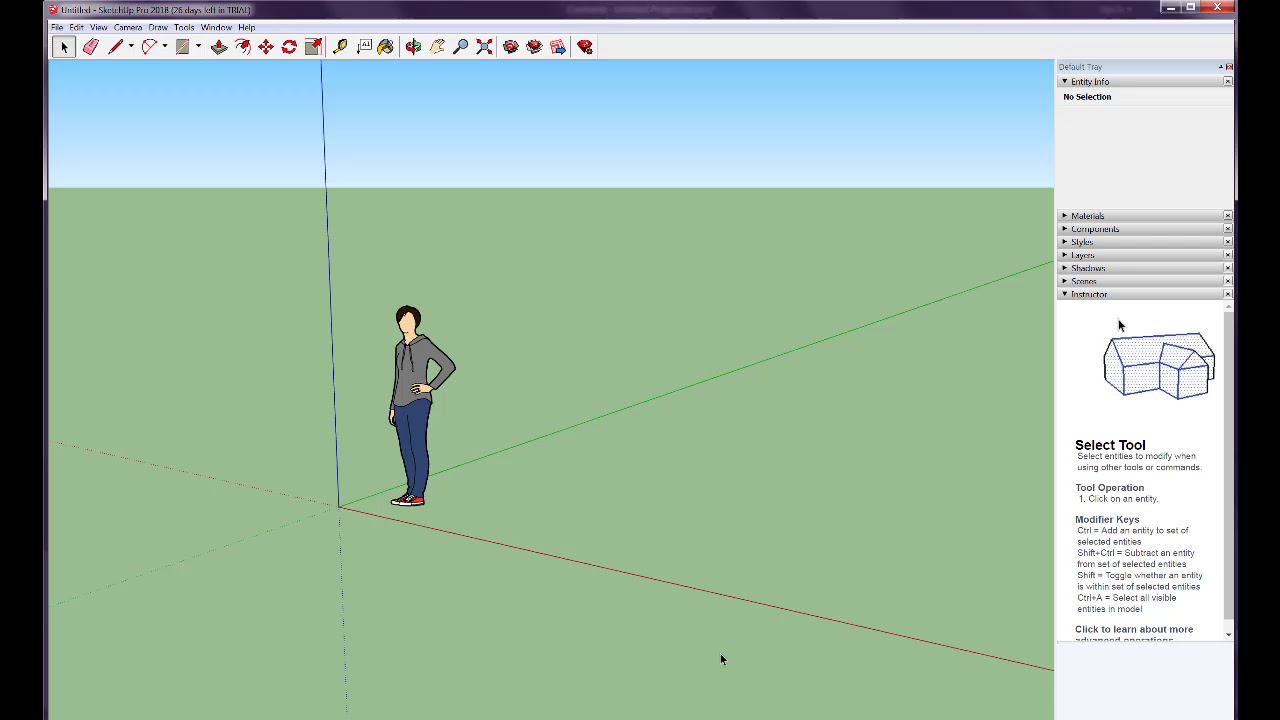Open Arc tool dropdown arrow
1280x720 pixels.
coord(164,47)
